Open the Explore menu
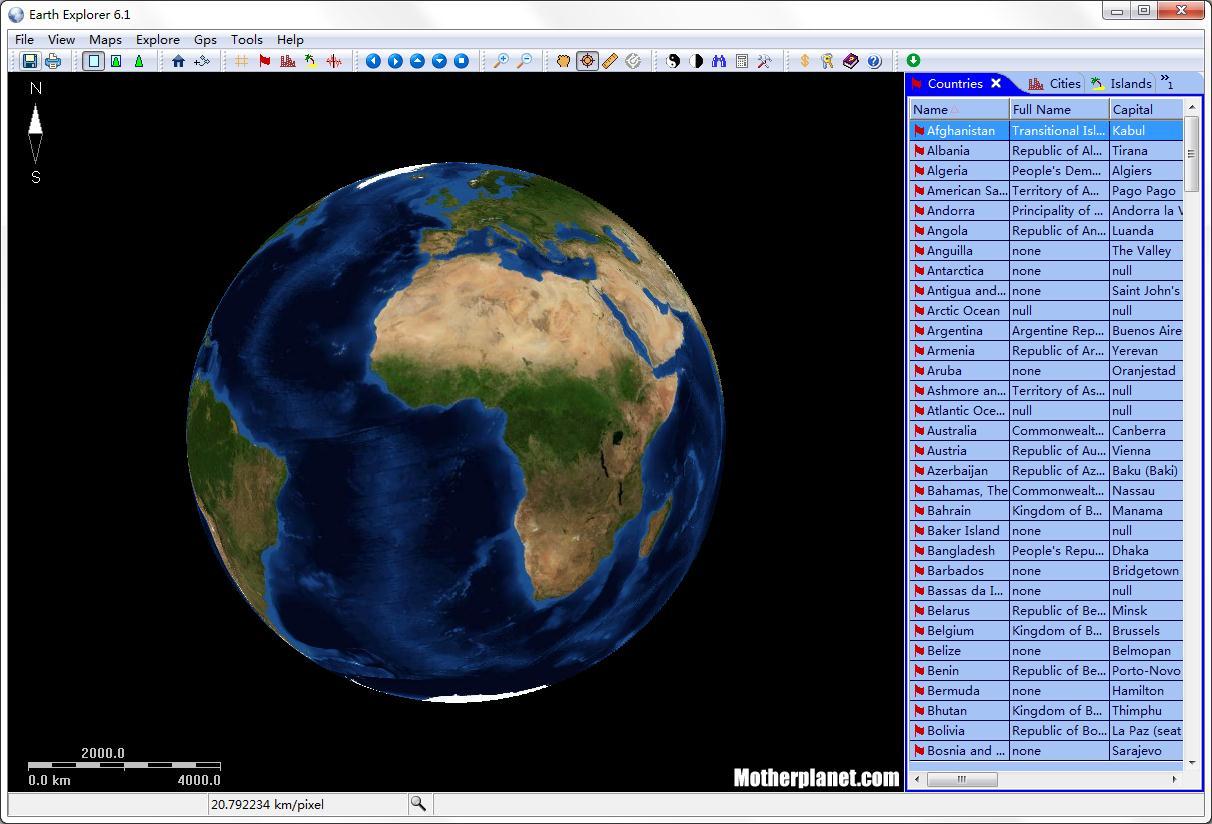Viewport: 1212px width, 824px height. point(158,40)
